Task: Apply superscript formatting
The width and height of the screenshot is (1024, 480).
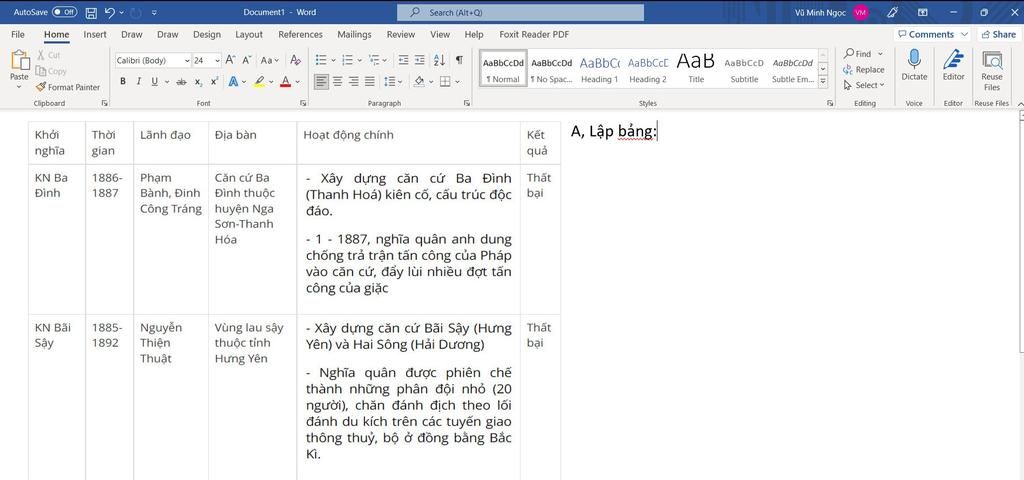Action: coord(214,82)
